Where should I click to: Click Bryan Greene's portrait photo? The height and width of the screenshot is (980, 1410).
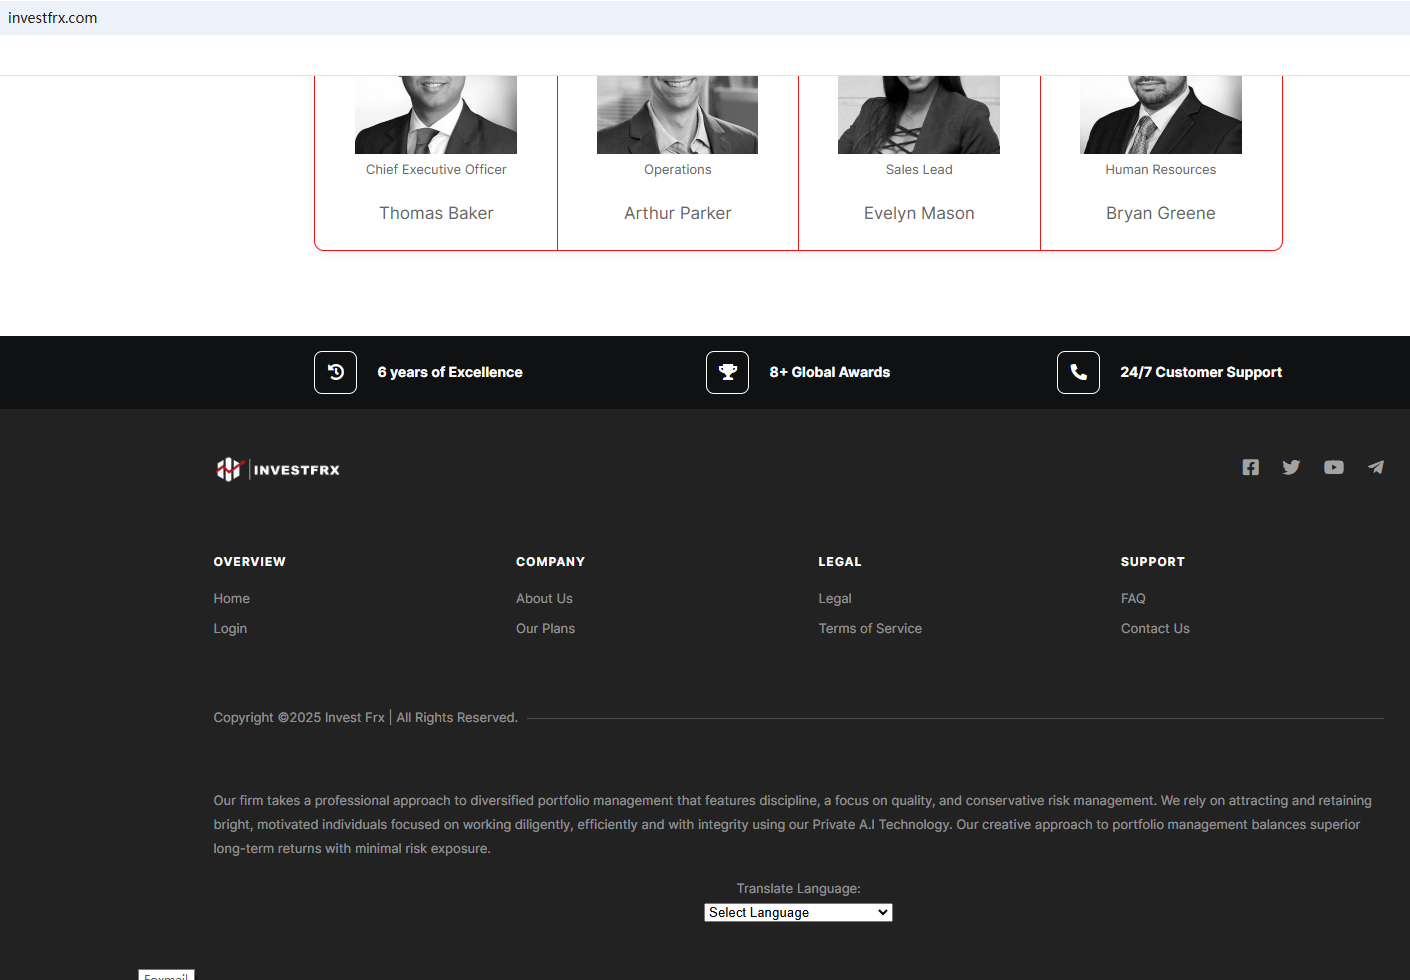1161,115
